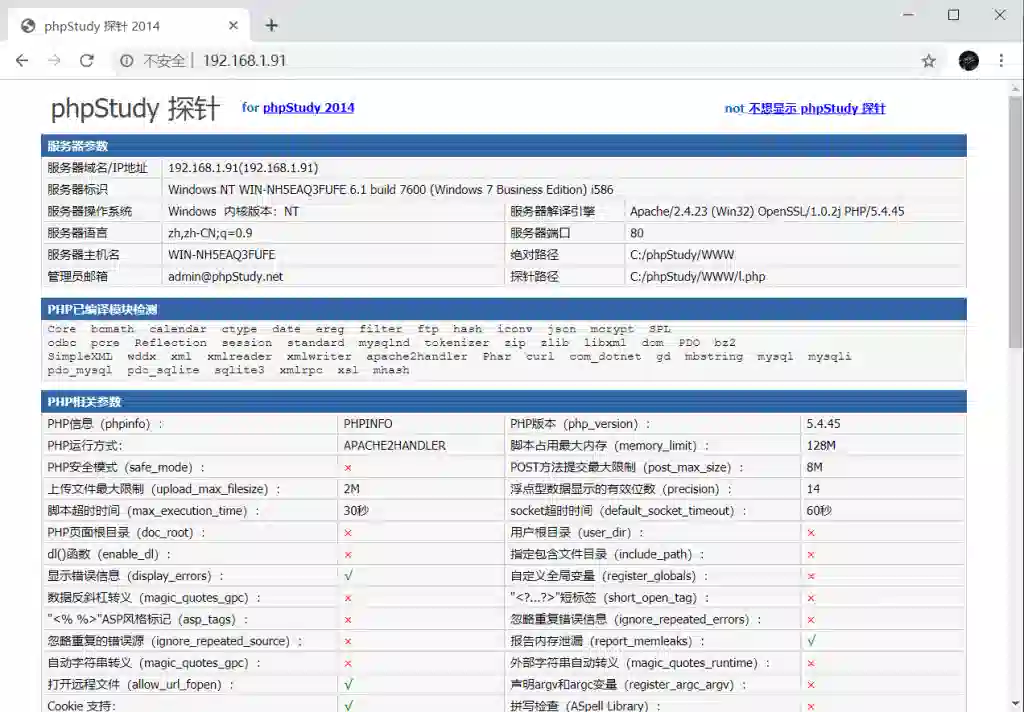The height and width of the screenshot is (712, 1024).
Task: Click the magic_quotes_runtime red cross mark
Action: point(811,663)
